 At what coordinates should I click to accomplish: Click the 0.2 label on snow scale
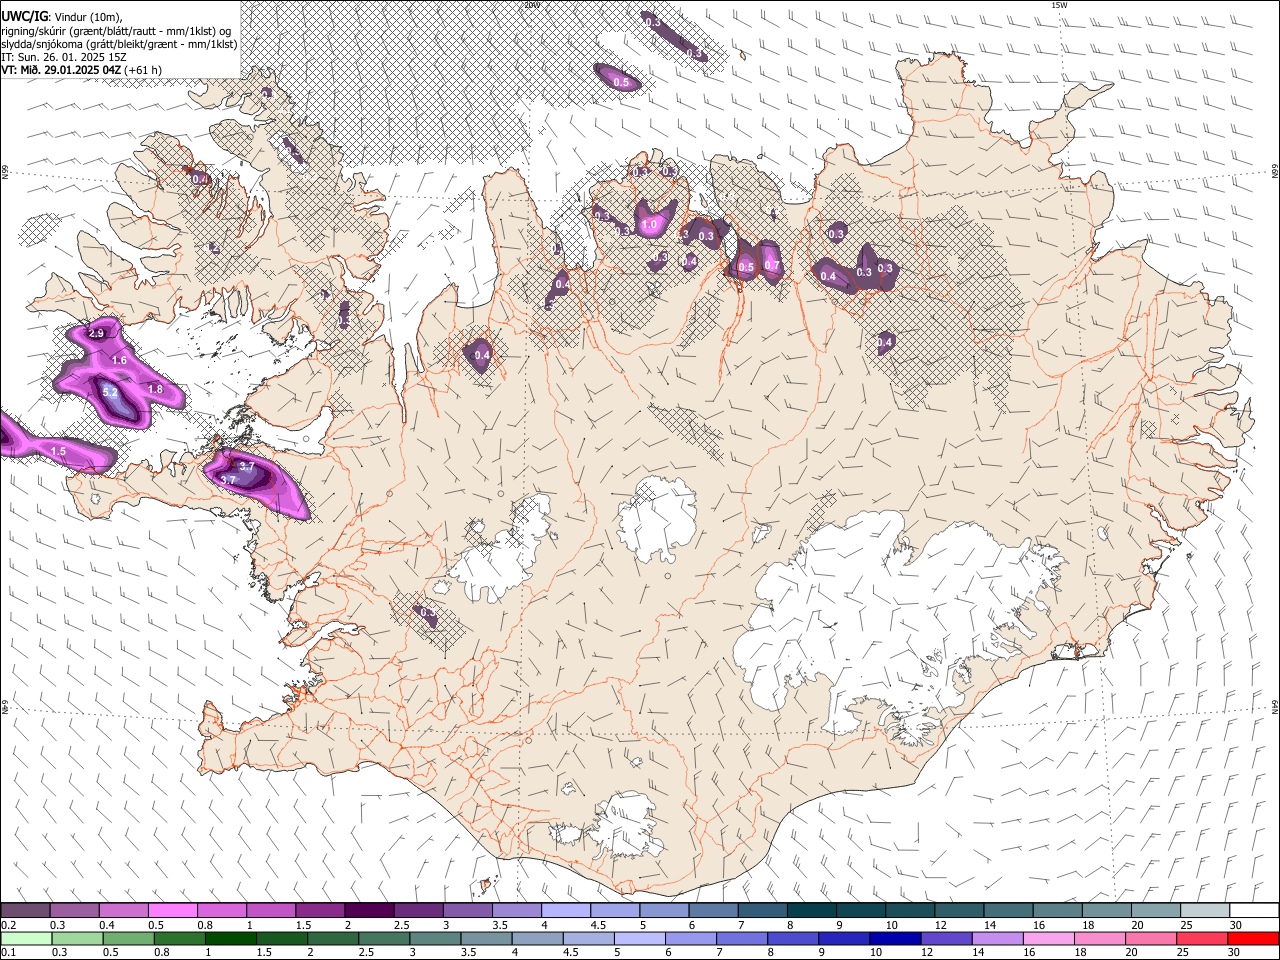coord(8,925)
